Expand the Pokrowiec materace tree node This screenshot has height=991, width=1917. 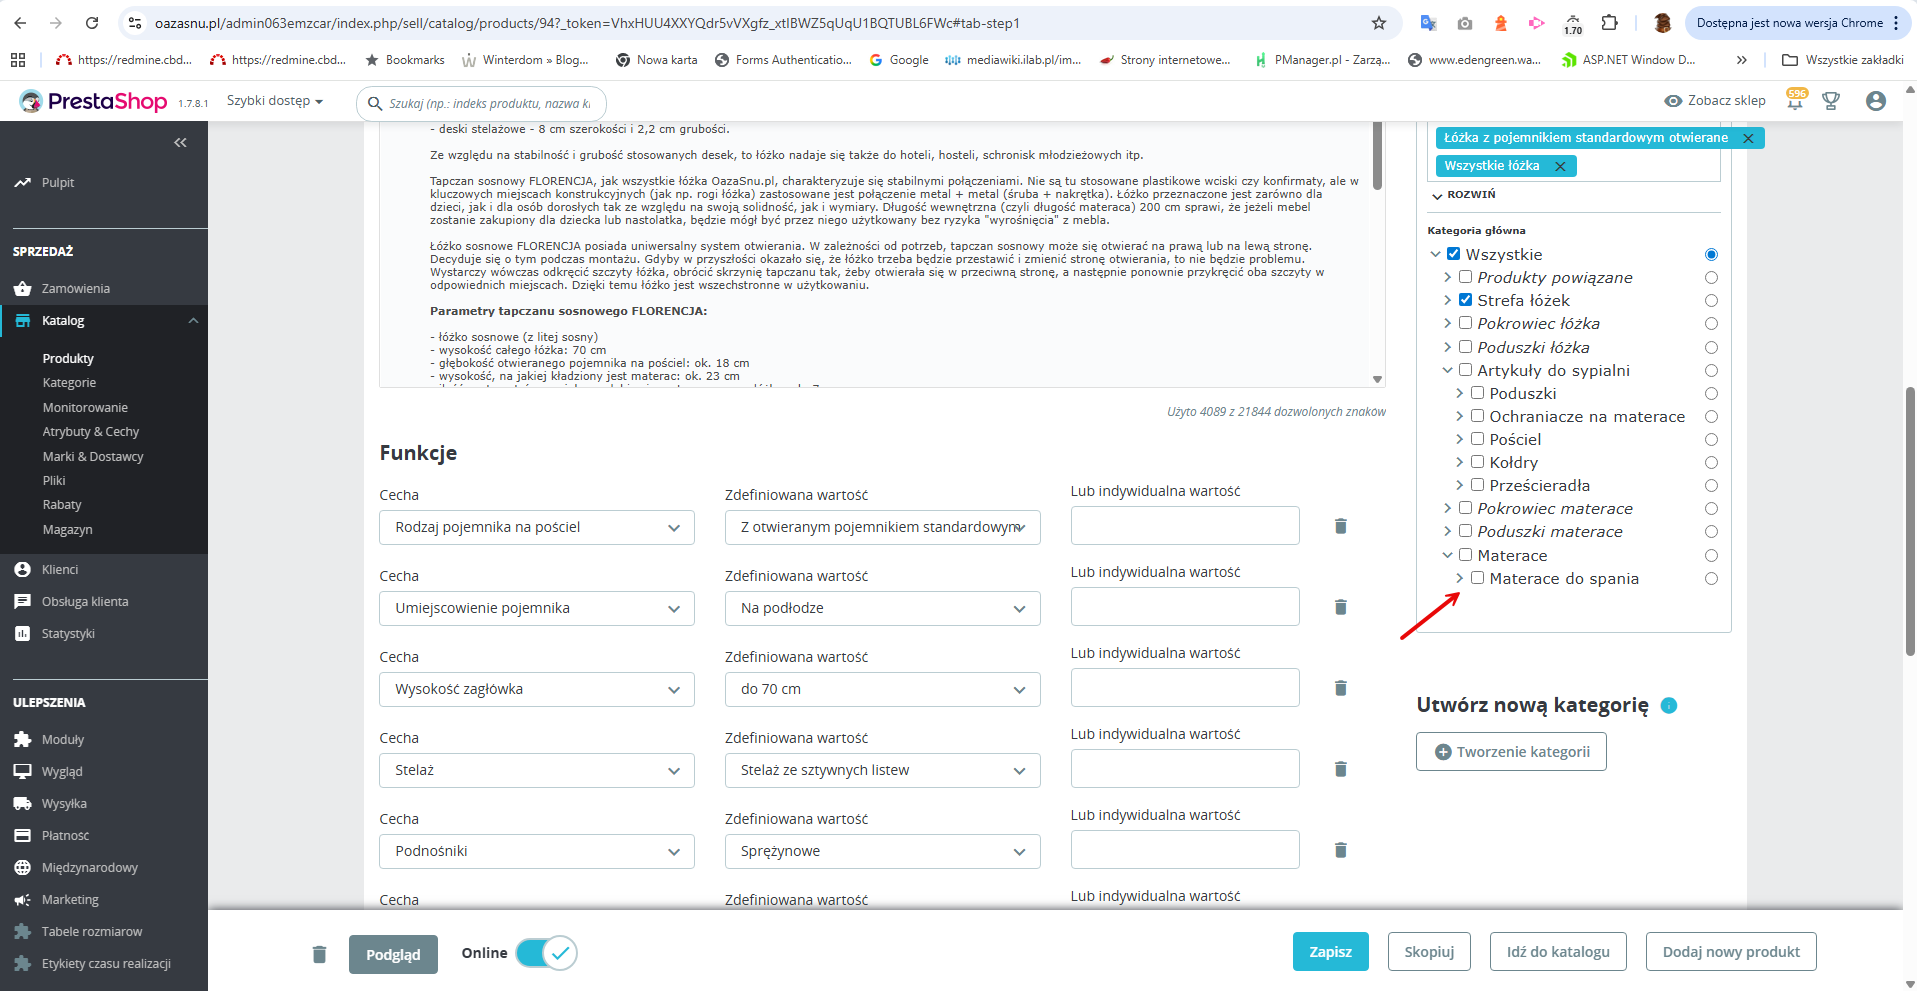[x=1447, y=508]
